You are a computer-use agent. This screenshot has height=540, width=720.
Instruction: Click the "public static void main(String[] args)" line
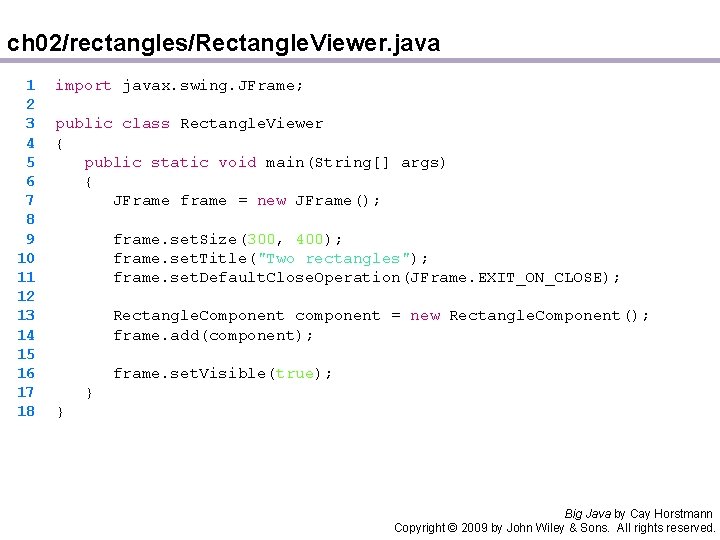[x=265, y=163]
